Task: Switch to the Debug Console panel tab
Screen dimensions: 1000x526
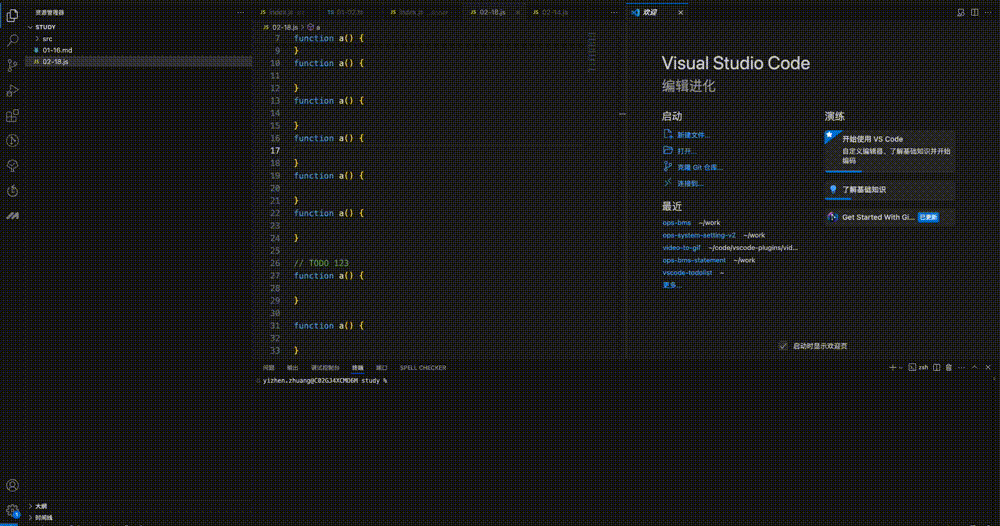Action: (x=325, y=368)
